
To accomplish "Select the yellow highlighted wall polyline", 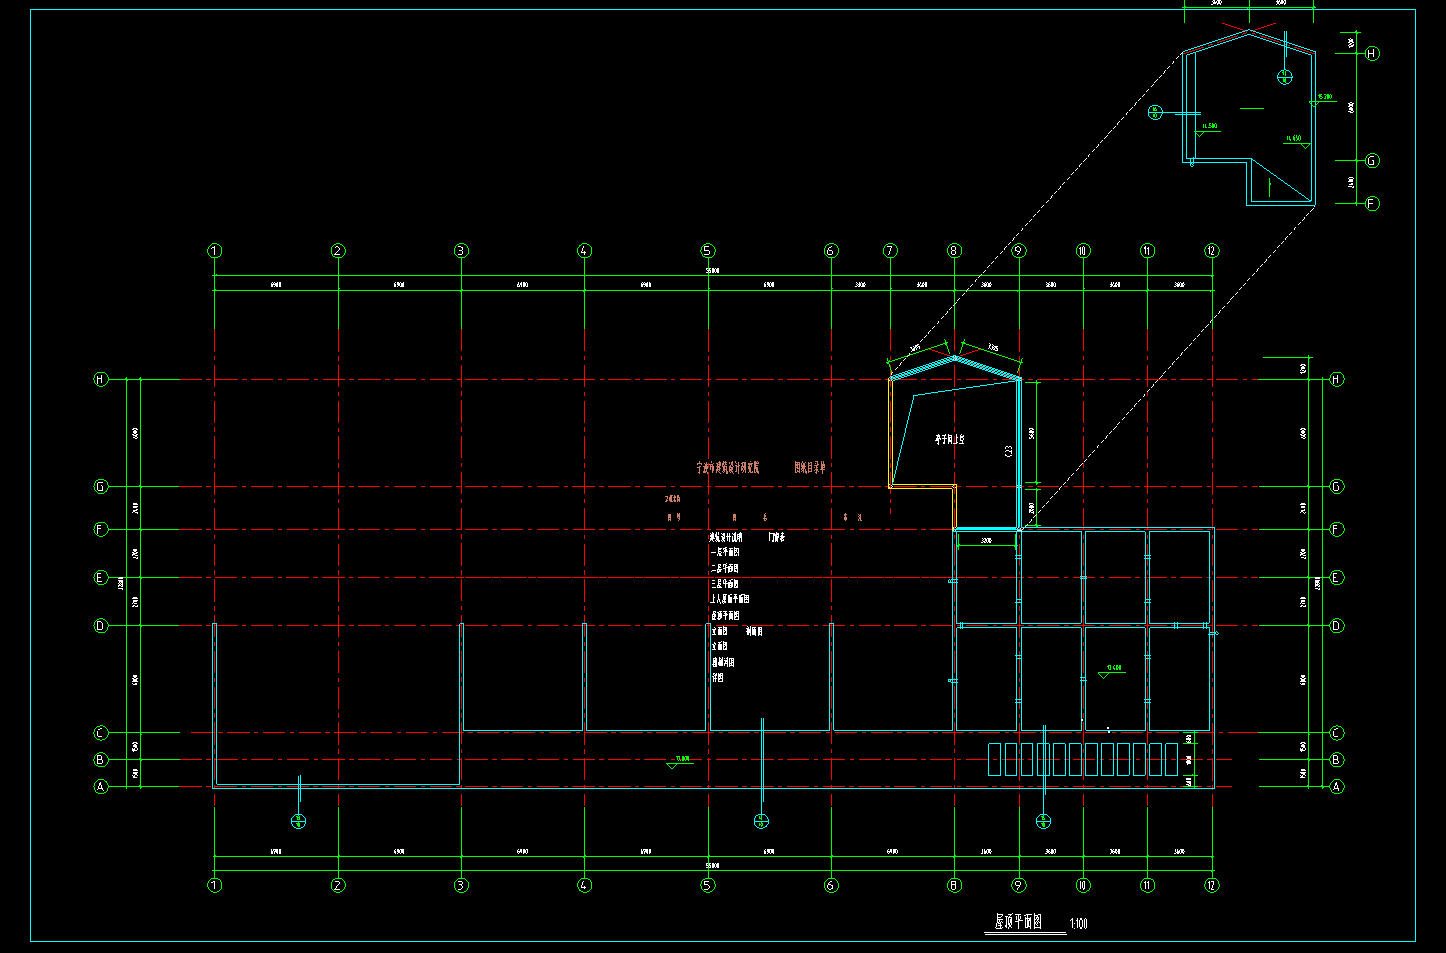I will pyautogui.click(x=890, y=430).
